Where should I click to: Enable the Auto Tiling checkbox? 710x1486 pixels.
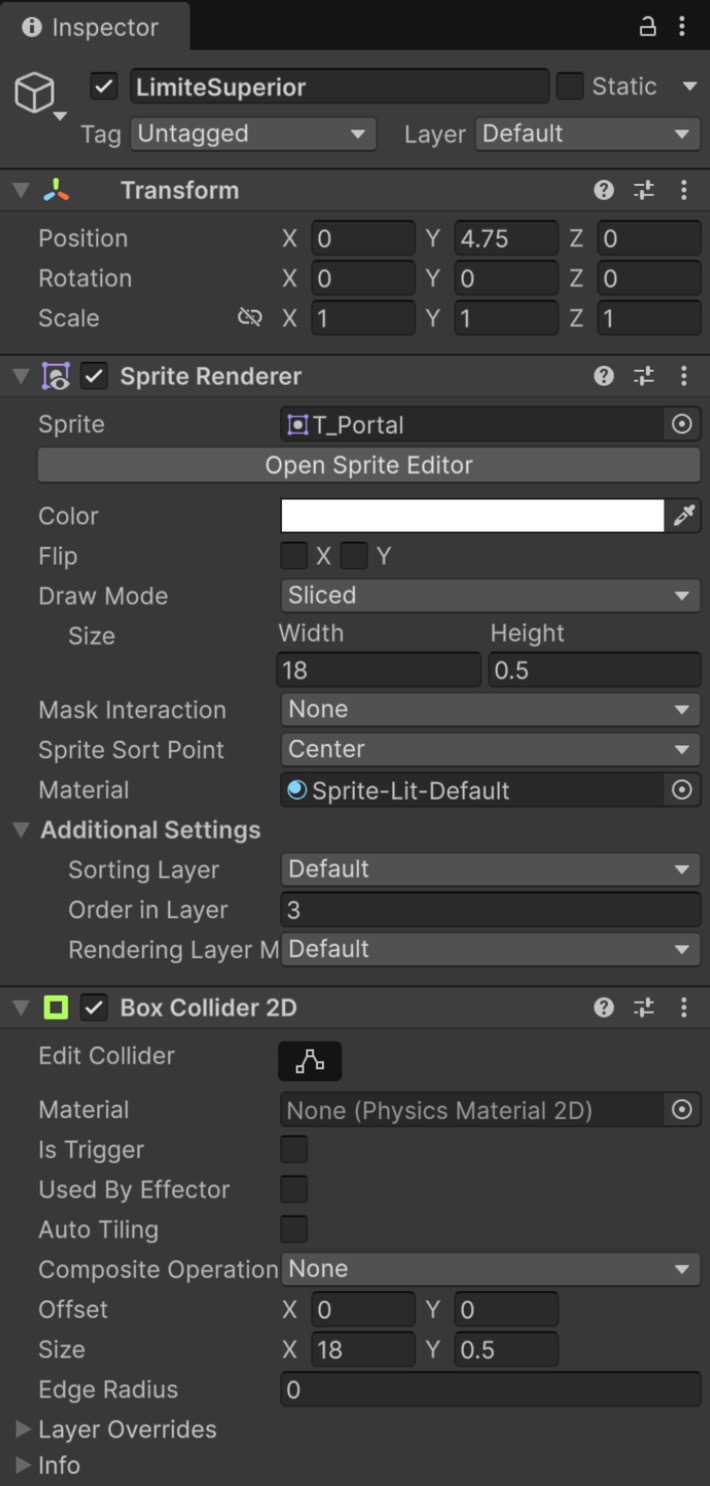coord(294,1230)
